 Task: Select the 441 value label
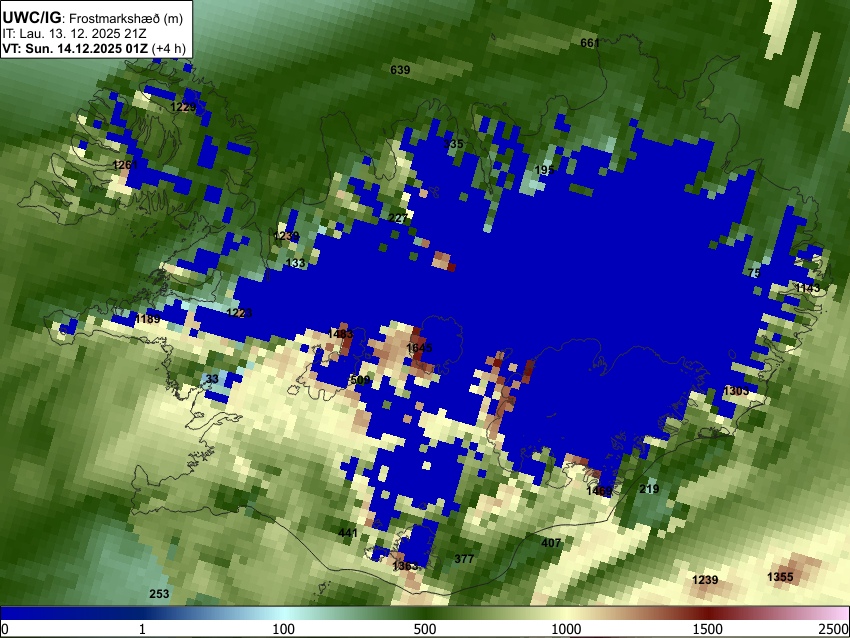(x=348, y=533)
